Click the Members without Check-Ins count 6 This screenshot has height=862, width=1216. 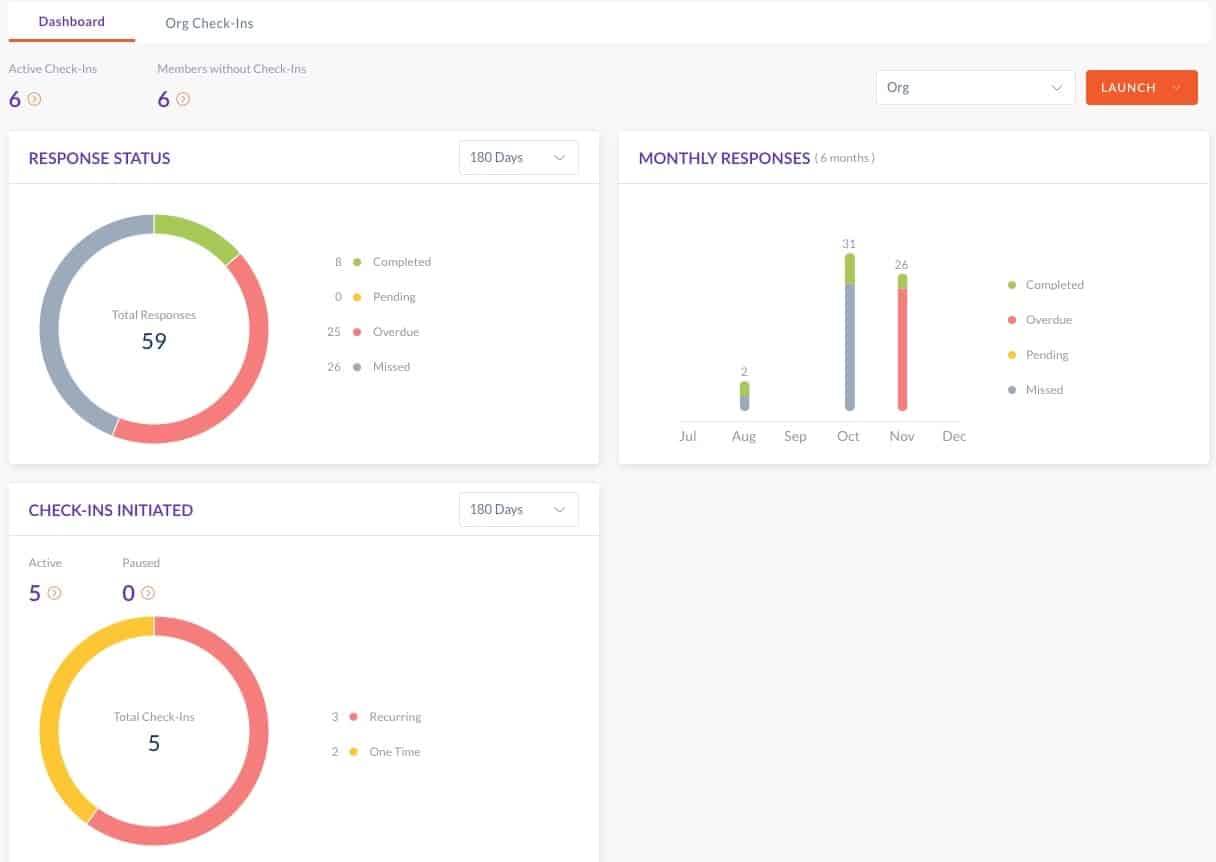click(x=164, y=99)
